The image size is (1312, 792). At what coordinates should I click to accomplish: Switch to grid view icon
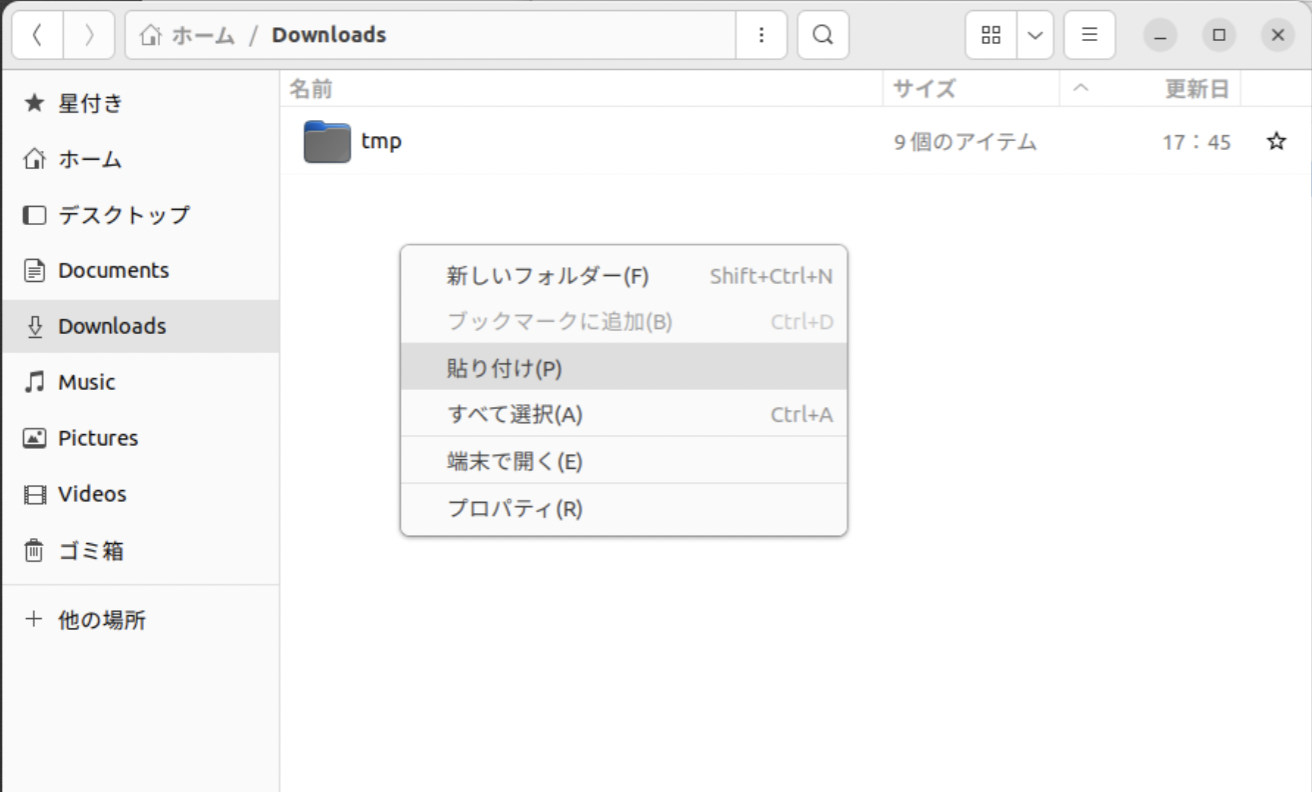point(991,35)
